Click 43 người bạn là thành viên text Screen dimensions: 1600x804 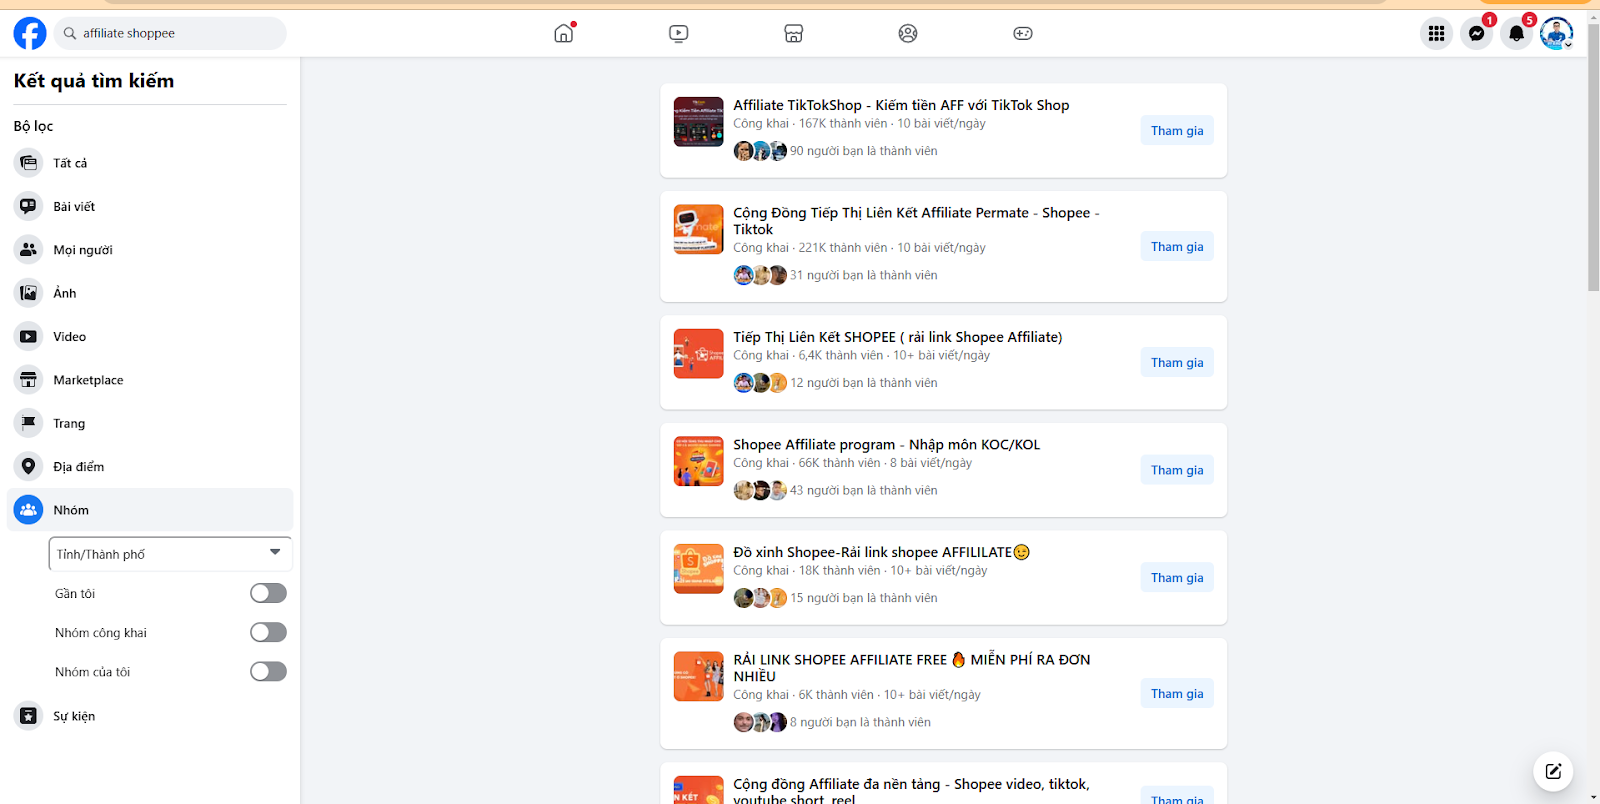tap(864, 490)
